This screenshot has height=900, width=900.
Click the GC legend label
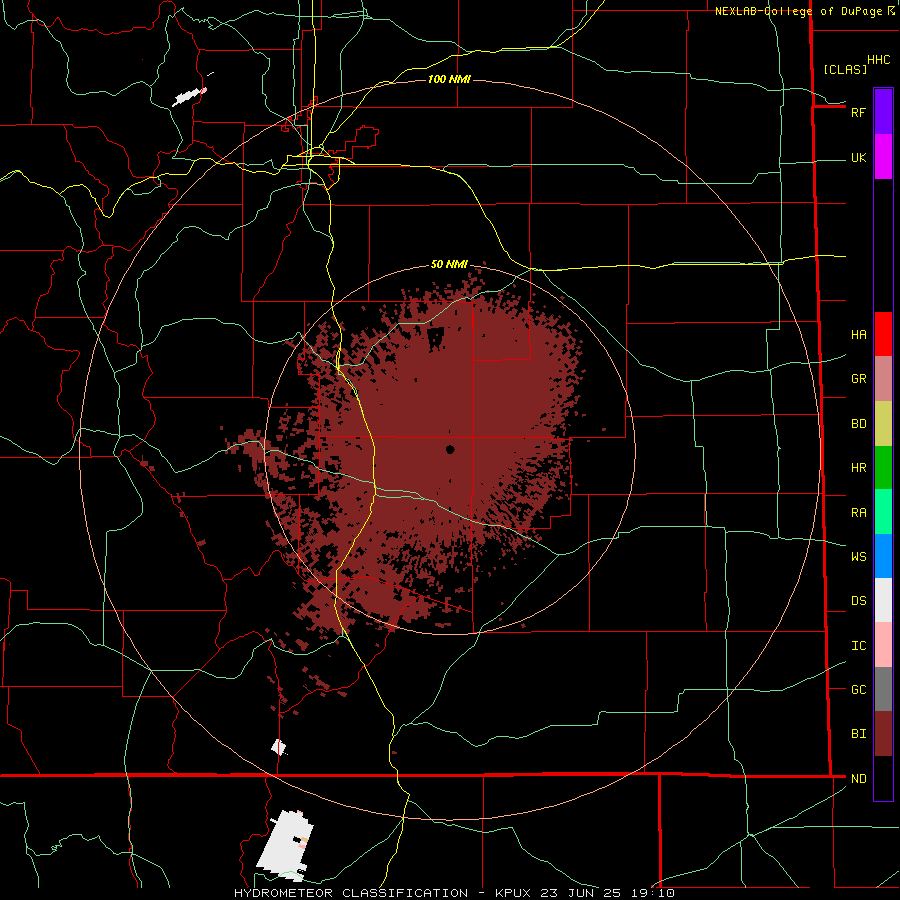pyautogui.click(x=858, y=690)
